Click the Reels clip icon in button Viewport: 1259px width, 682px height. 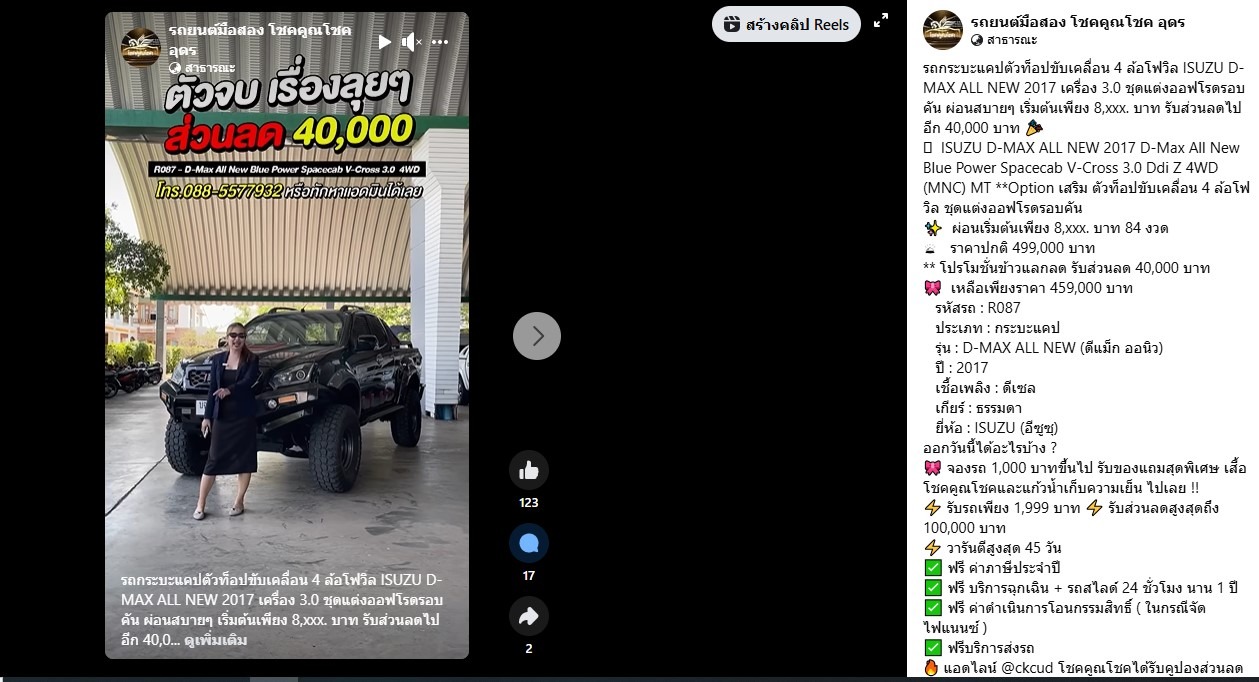732,24
